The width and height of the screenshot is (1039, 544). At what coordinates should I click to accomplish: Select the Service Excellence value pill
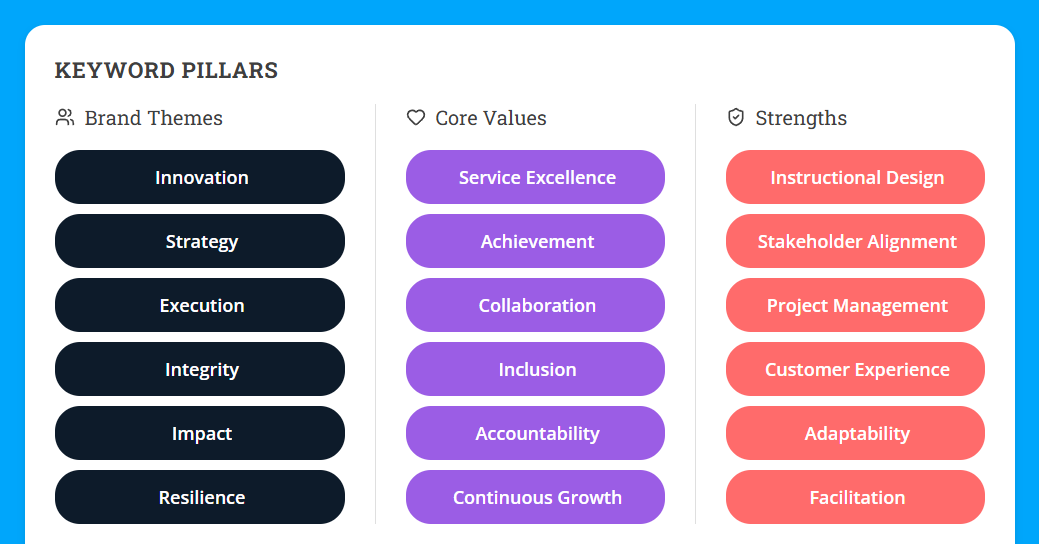535,177
